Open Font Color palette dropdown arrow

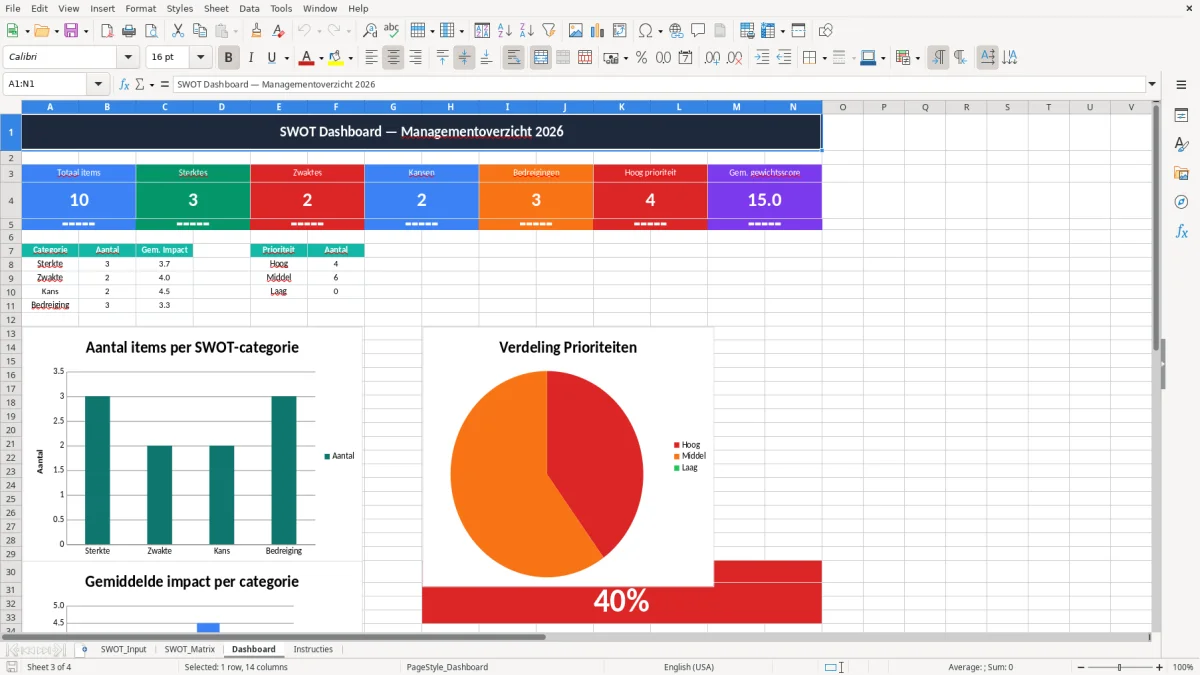[x=321, y=58]
